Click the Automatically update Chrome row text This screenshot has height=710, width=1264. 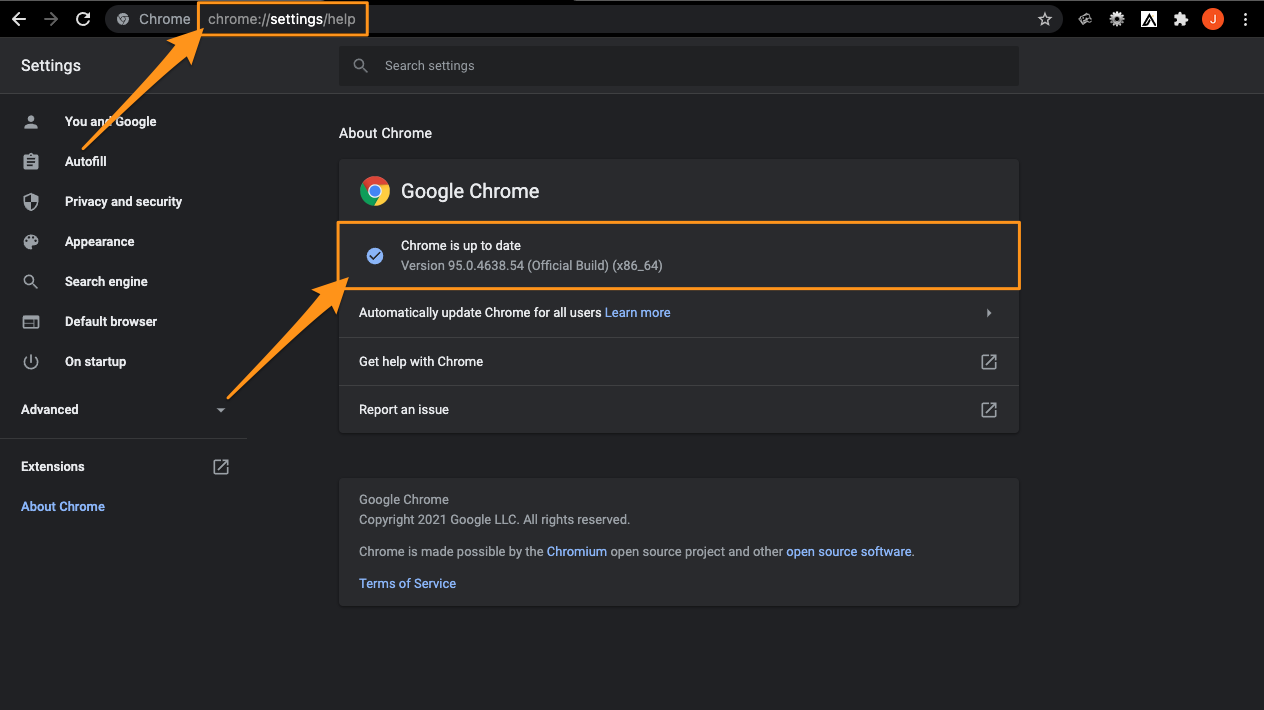tap(480, 312)
